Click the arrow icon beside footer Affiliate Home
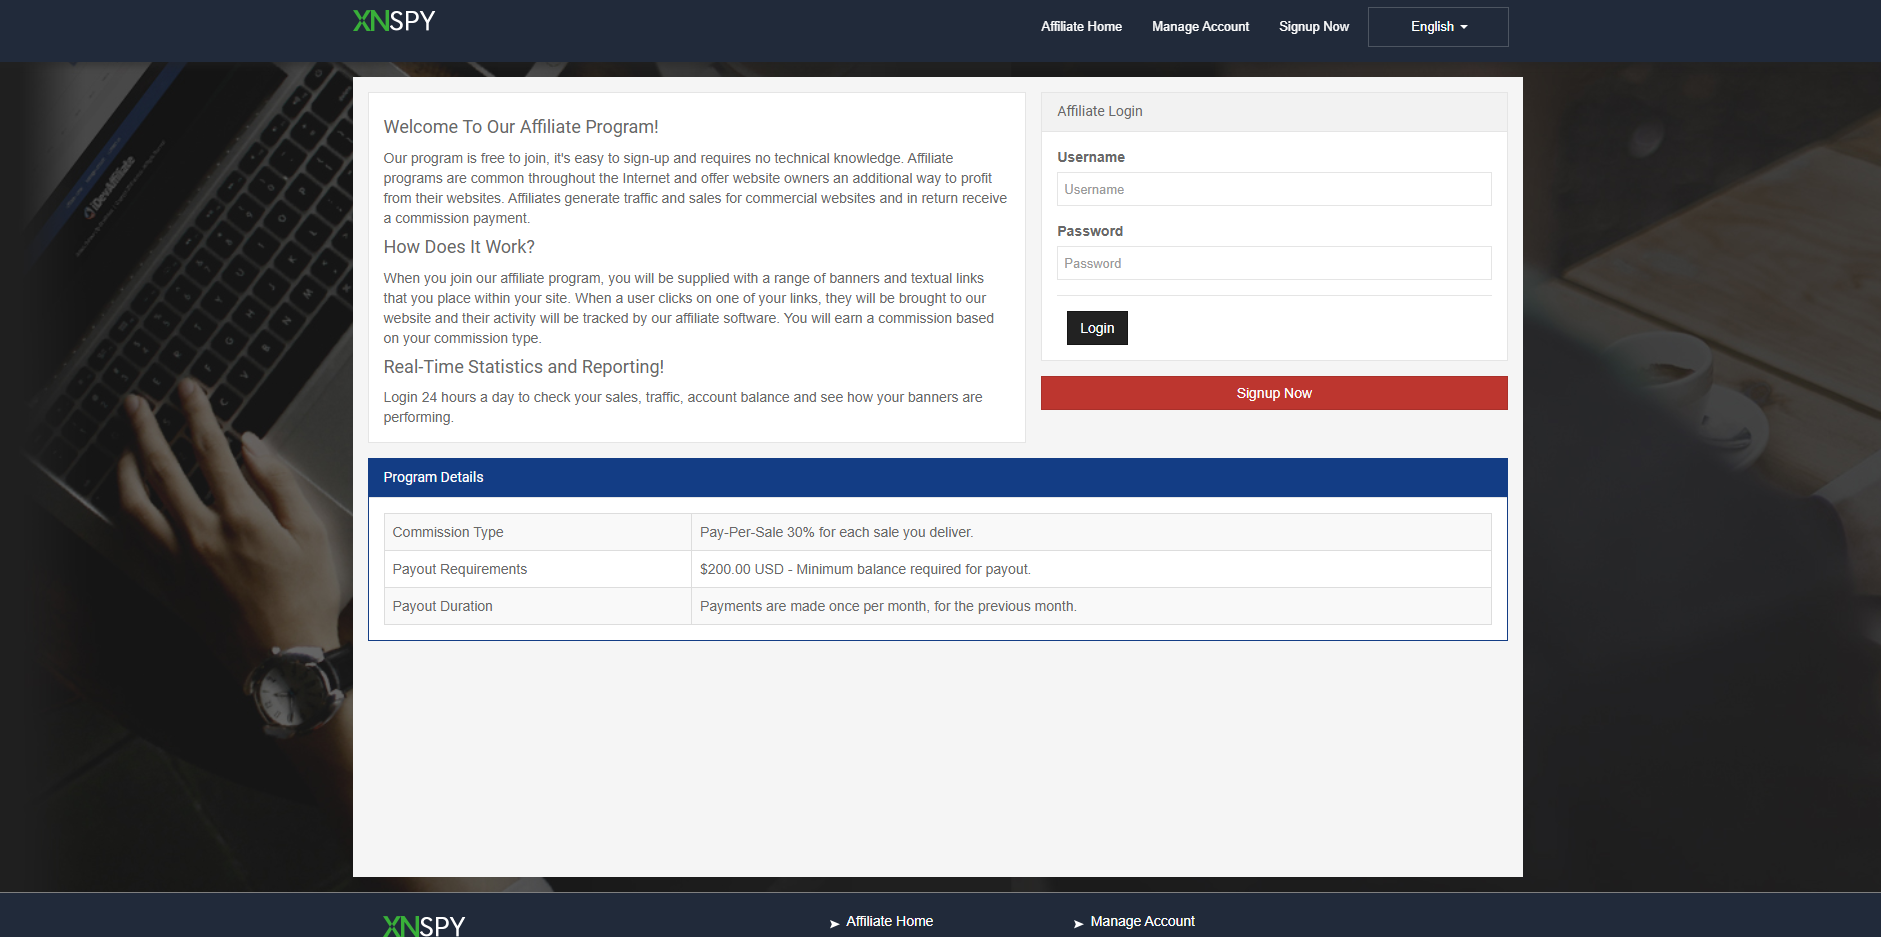This screenshot has height=937, width=1881. [834, 923]
